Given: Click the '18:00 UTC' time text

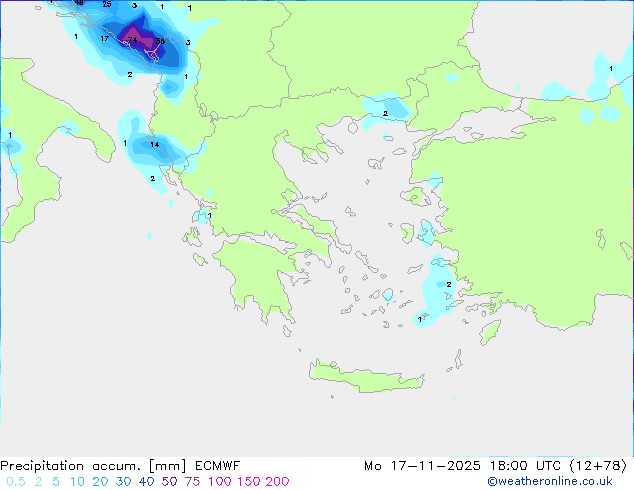Looking at the screenshot, I should [524, 466].
